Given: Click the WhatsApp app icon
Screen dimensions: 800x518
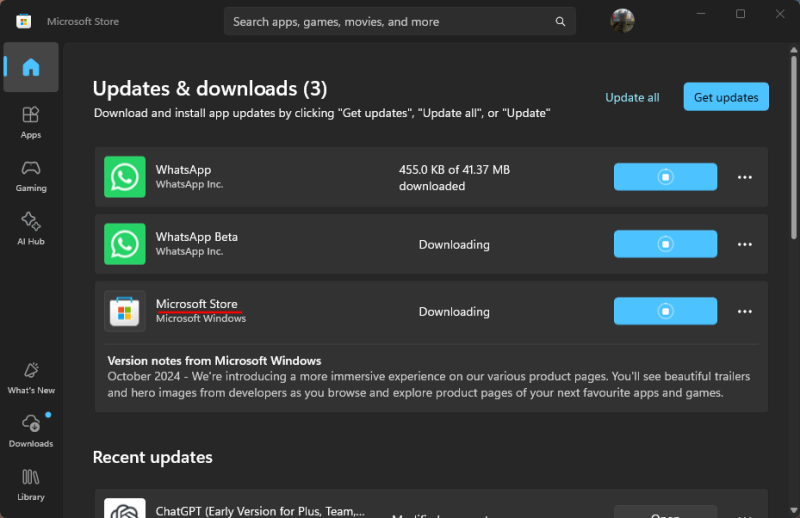Looking at the screenshot, I should click(125, 177).
